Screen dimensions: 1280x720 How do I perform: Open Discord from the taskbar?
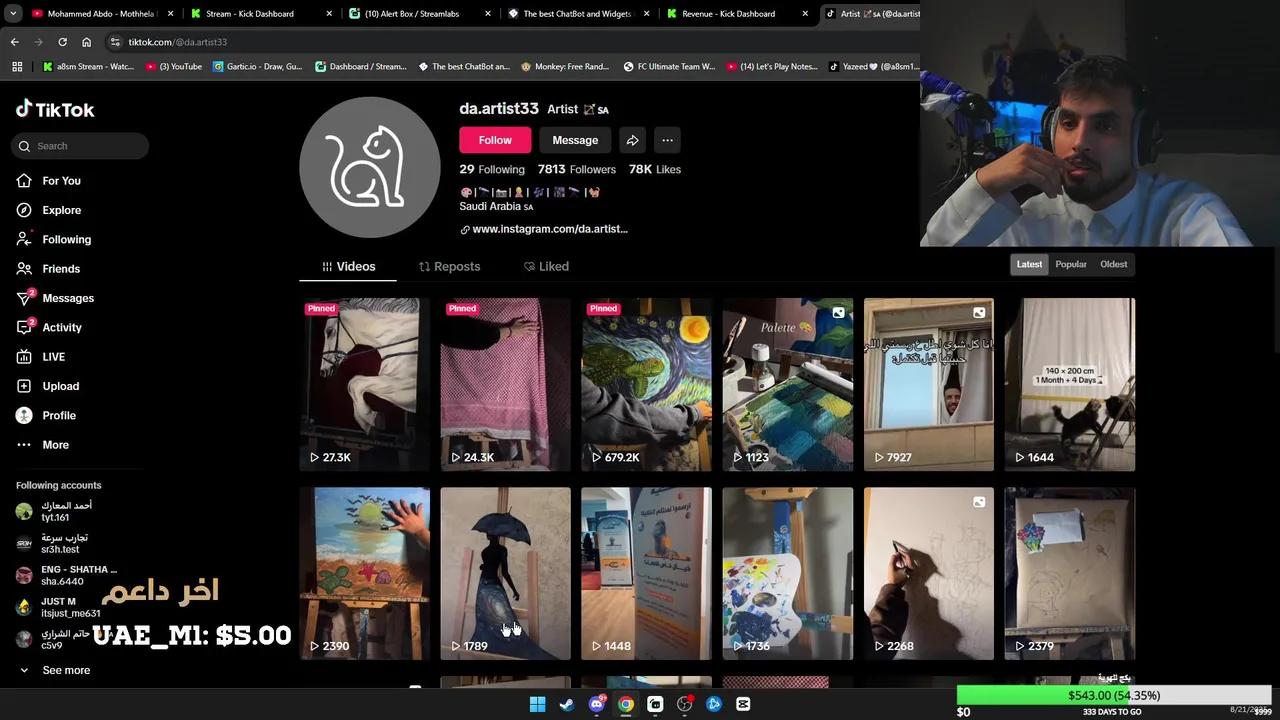pyautogui.click(x=596, y=704)
